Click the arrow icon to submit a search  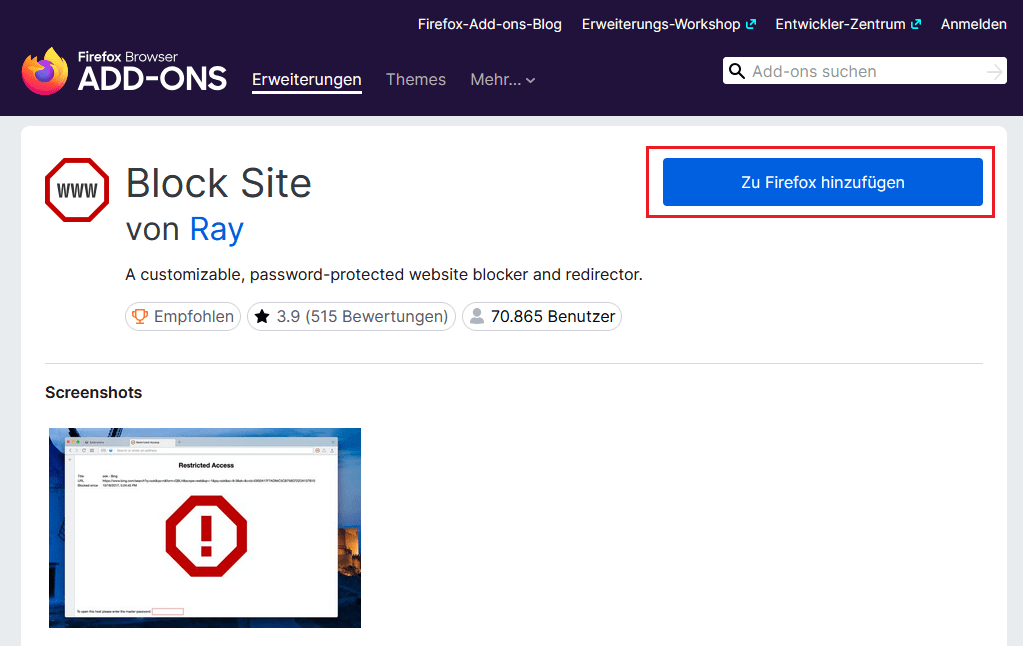coord(993,71)
